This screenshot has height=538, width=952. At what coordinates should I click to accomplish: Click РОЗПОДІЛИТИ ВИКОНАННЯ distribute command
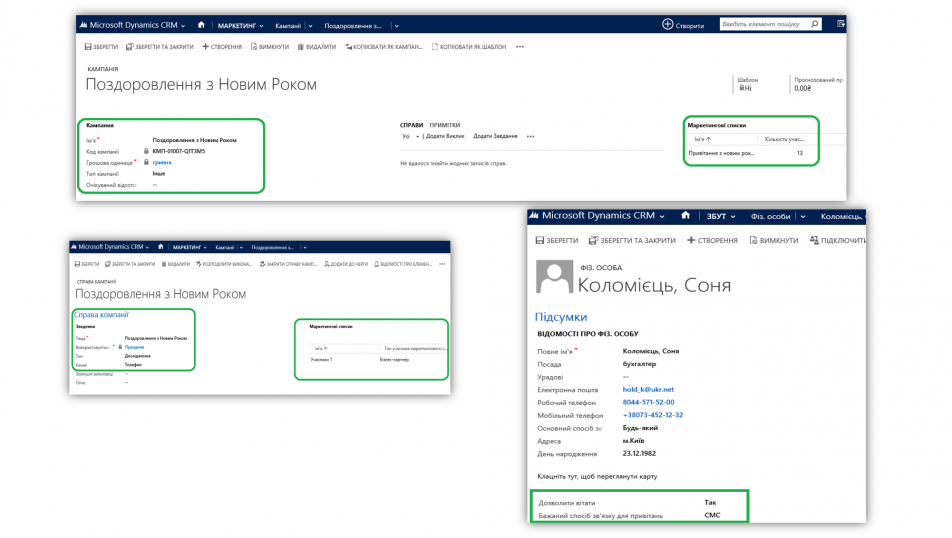(223, 264)
